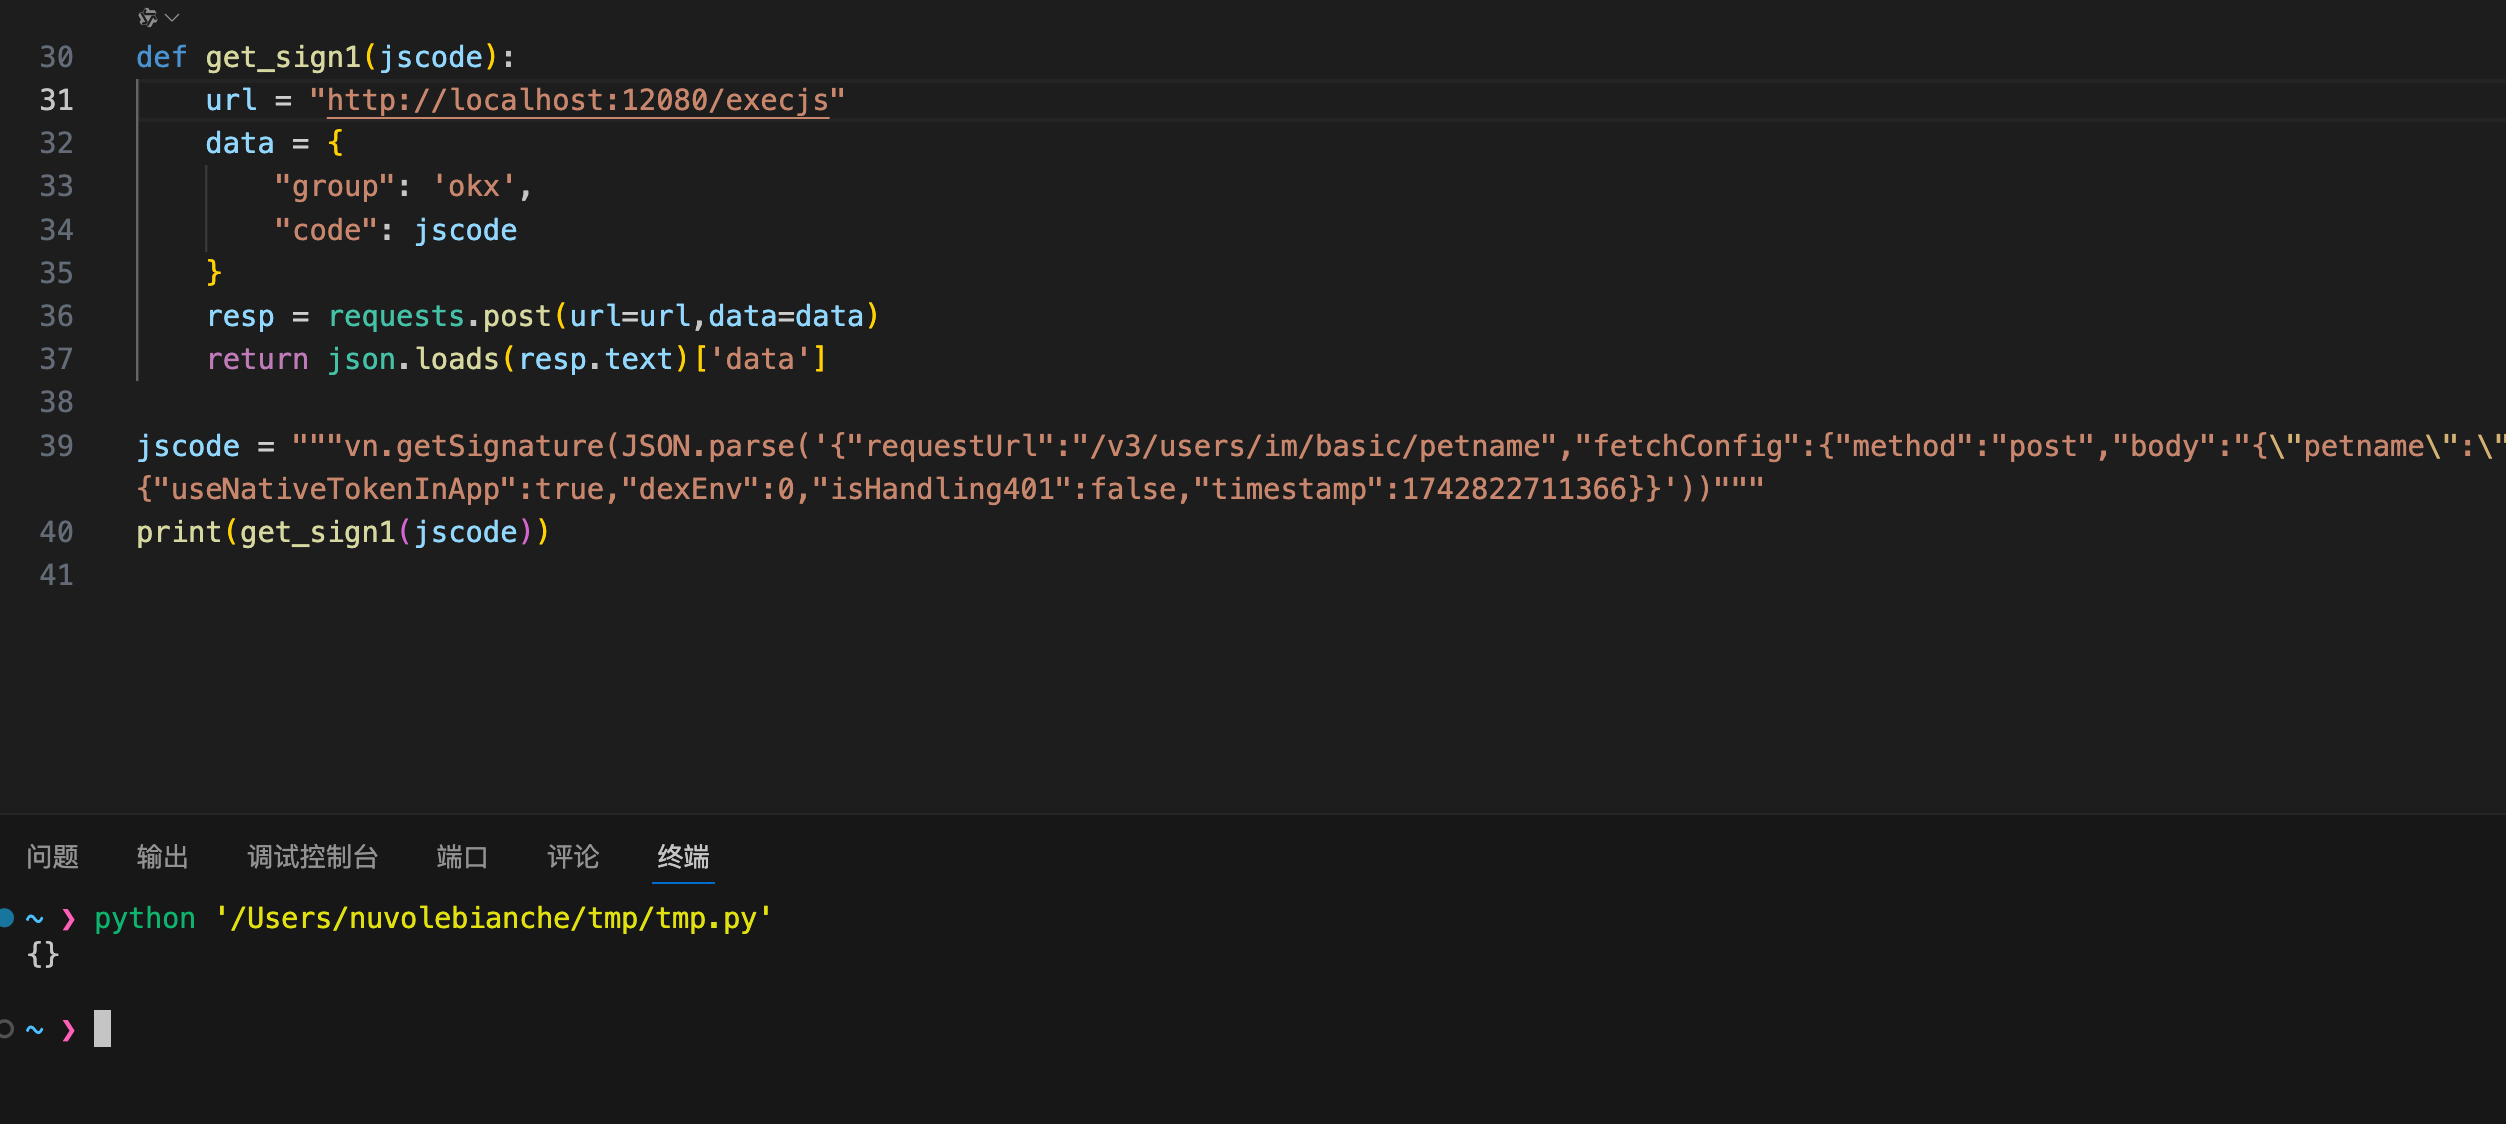The image size is (2506, 1124).
Task: Click the get_sign1 function name on line 30
Action: [x=283, y=57]
